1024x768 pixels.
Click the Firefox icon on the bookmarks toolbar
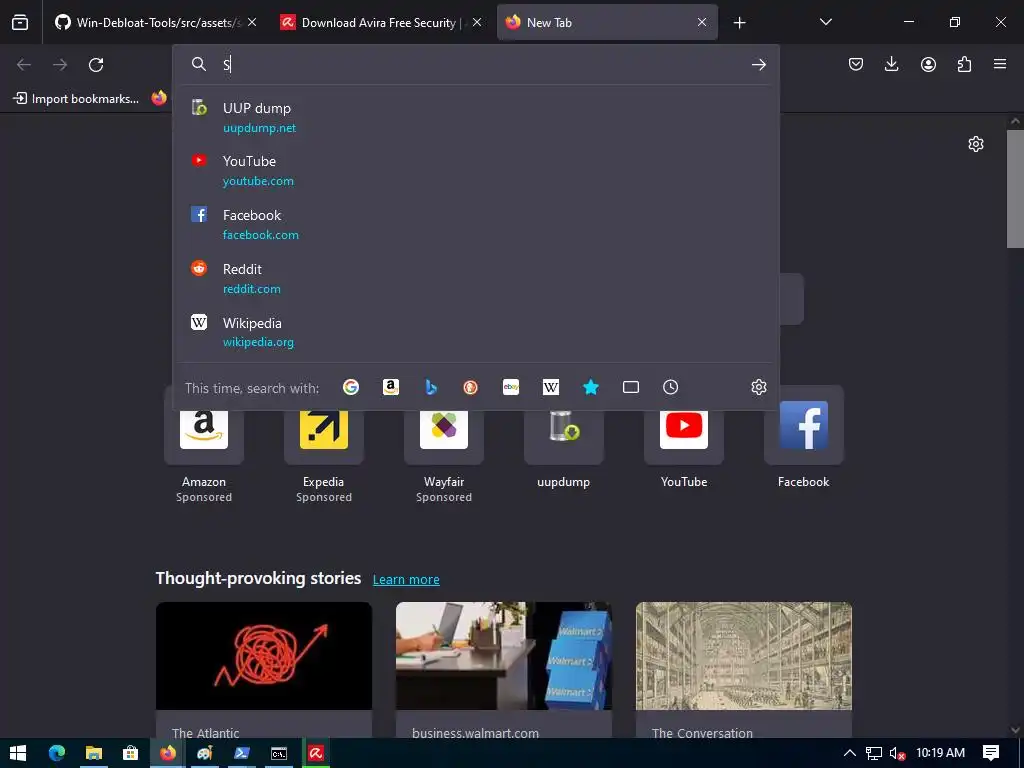[159, 98]
